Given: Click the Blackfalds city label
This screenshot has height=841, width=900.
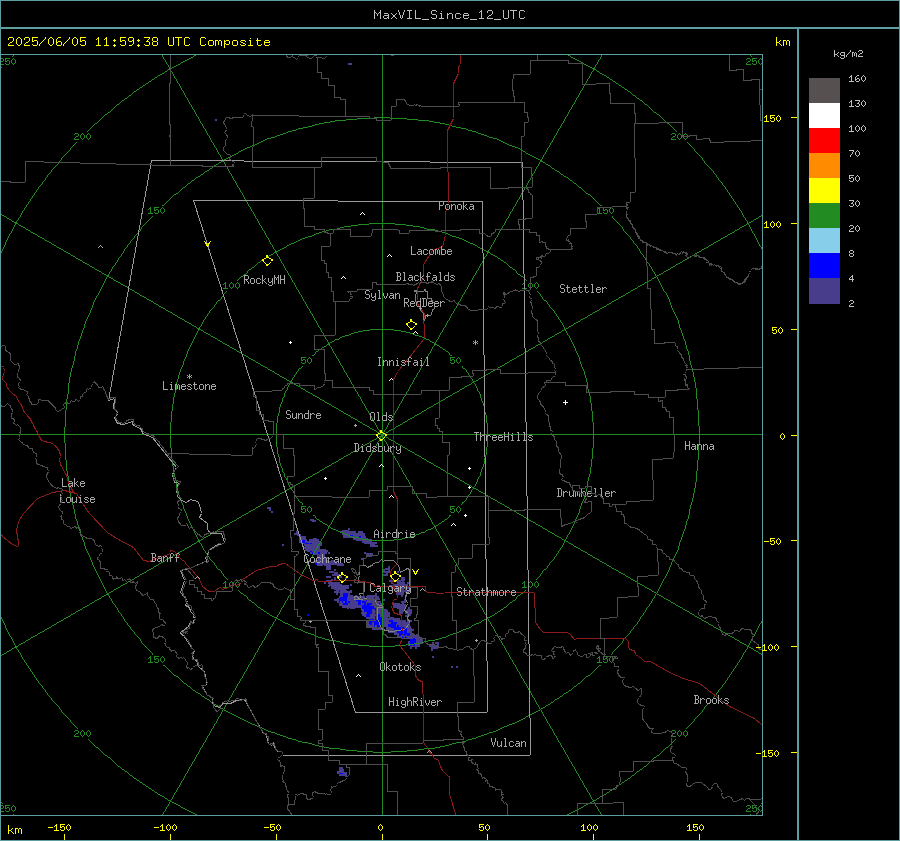Looking at the screenshot, I should point(425,277).
